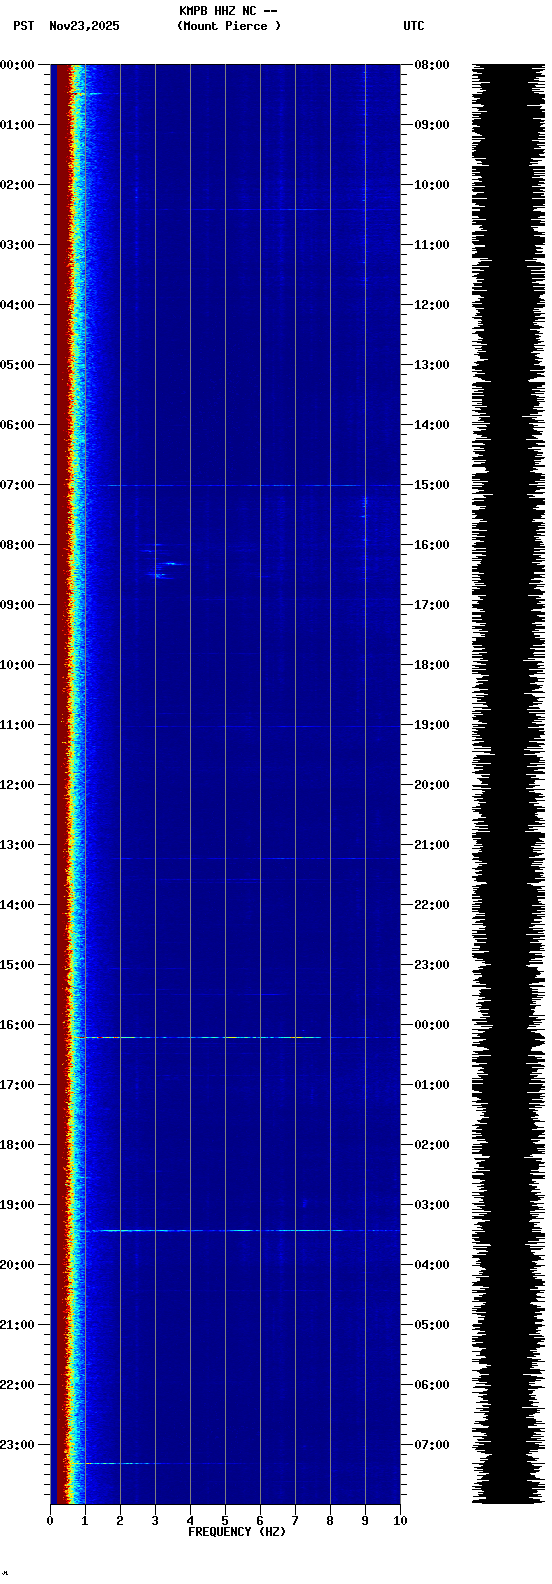Click the FREQUENCY (HZ) axis label
The image size is (552, 1584).
click(x=237, y=1532)
